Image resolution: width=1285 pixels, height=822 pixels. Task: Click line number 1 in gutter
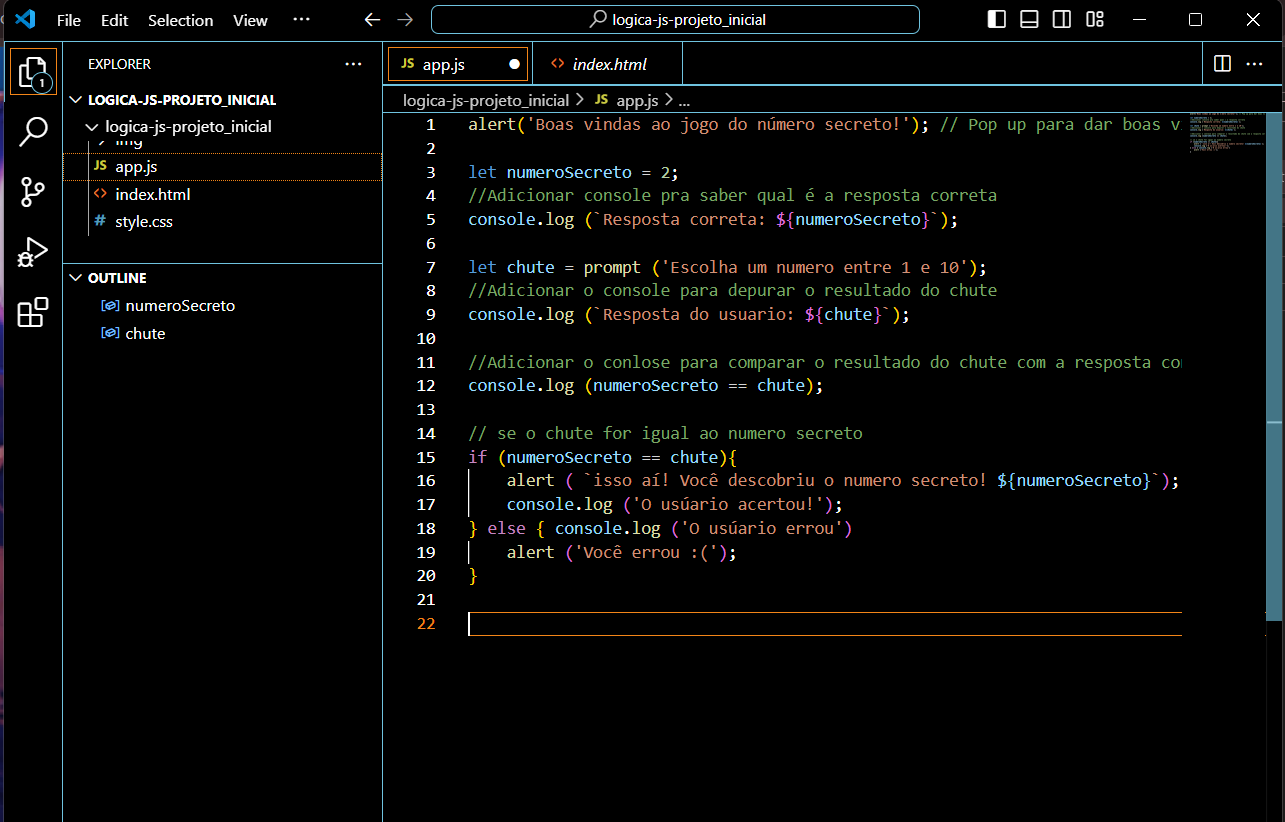(430, 125)
